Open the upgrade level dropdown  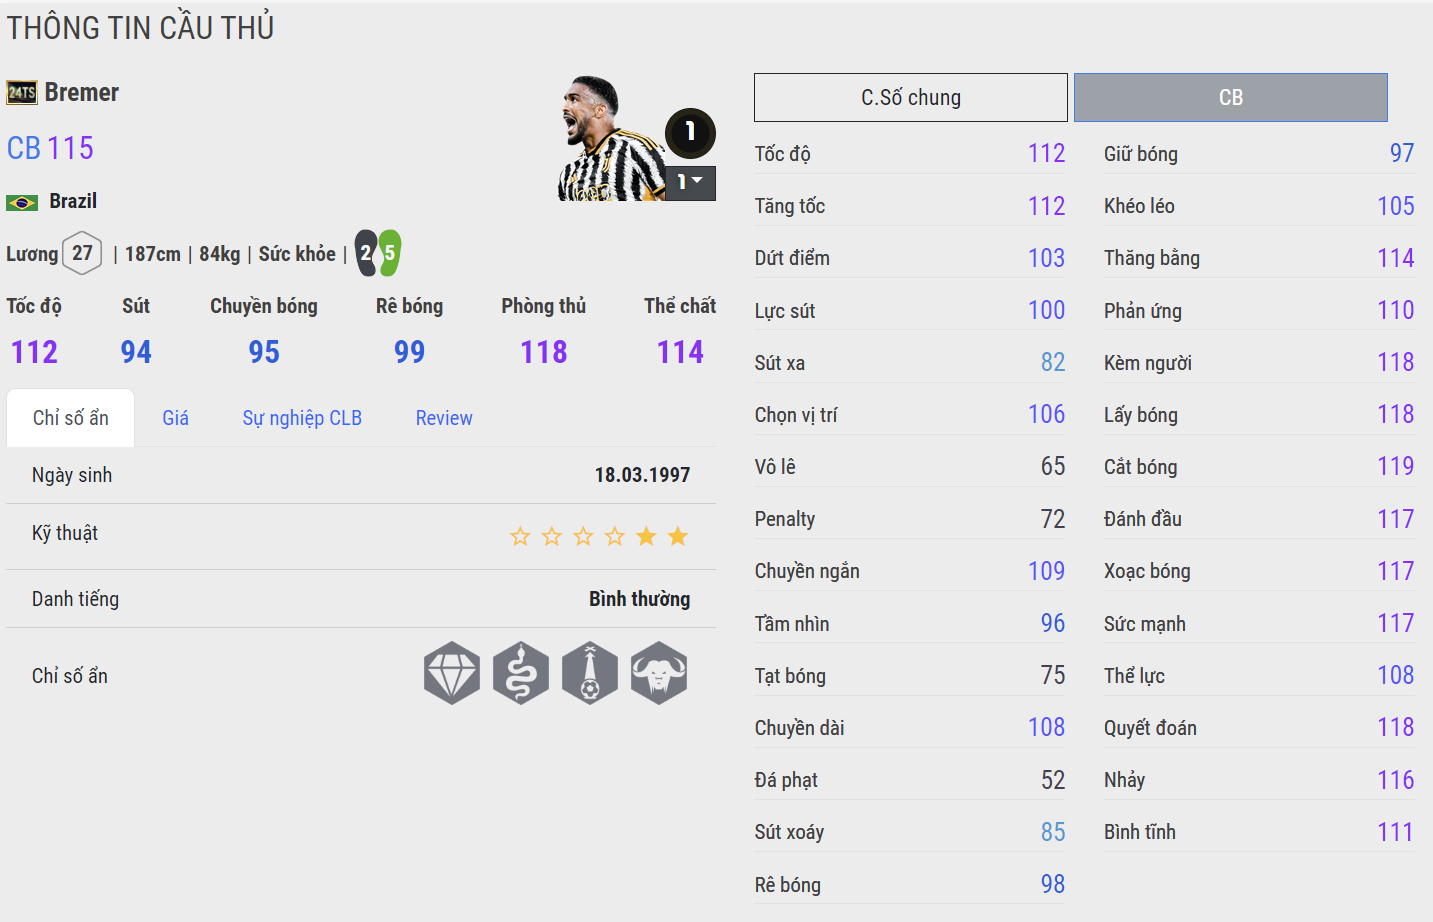pyautogui.click(x=691, y=183)
